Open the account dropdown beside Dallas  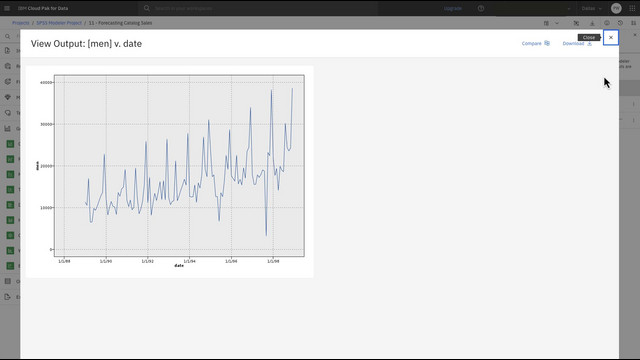point(569,9)
